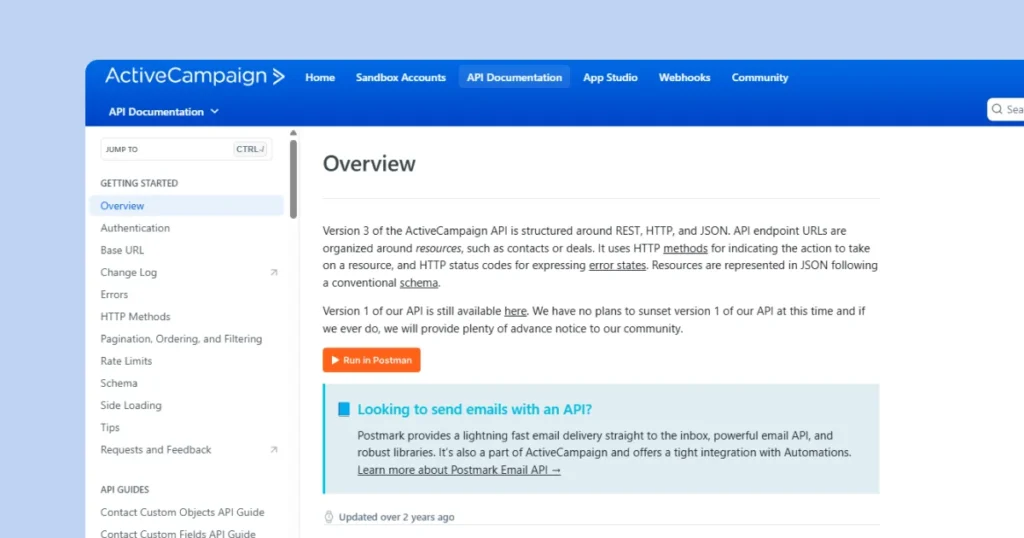Expand the API Documentation version dropdown
Viewport: 1024px width, 538px height.
(x=163, y=112)
